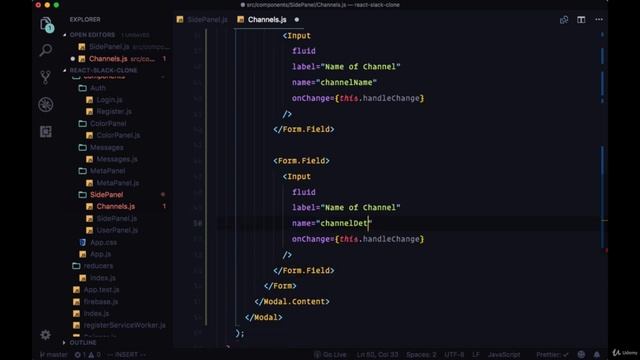640x360 pixels.
Task: Select Channels.js in Open Editors list
Action: click(108, 59)
